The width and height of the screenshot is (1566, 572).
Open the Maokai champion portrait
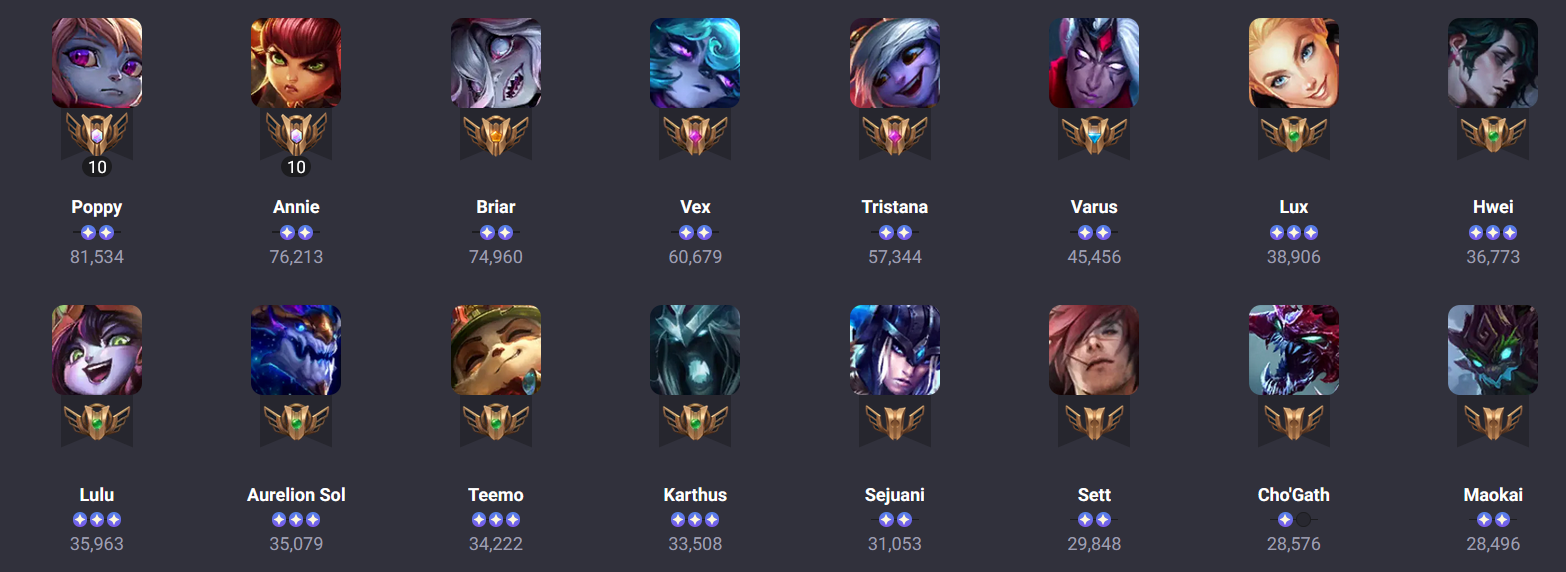1493,350
